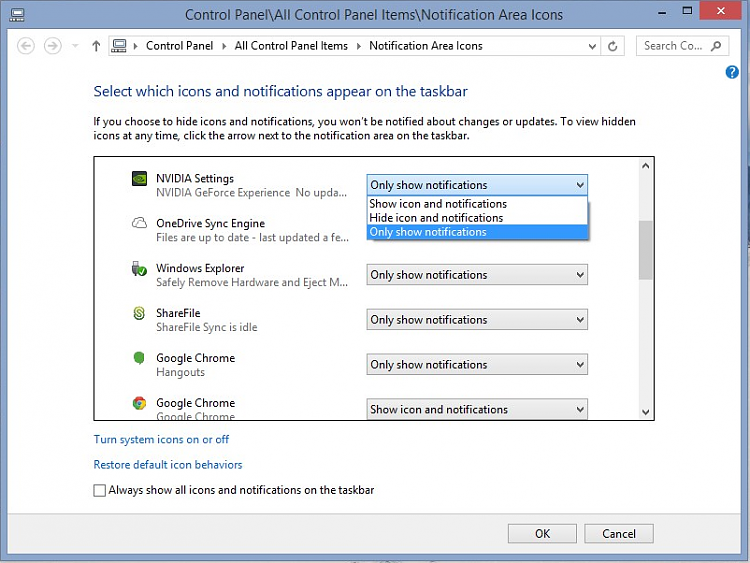Expand arrow after Control Panel breadcrumb

tap(223, 46)
